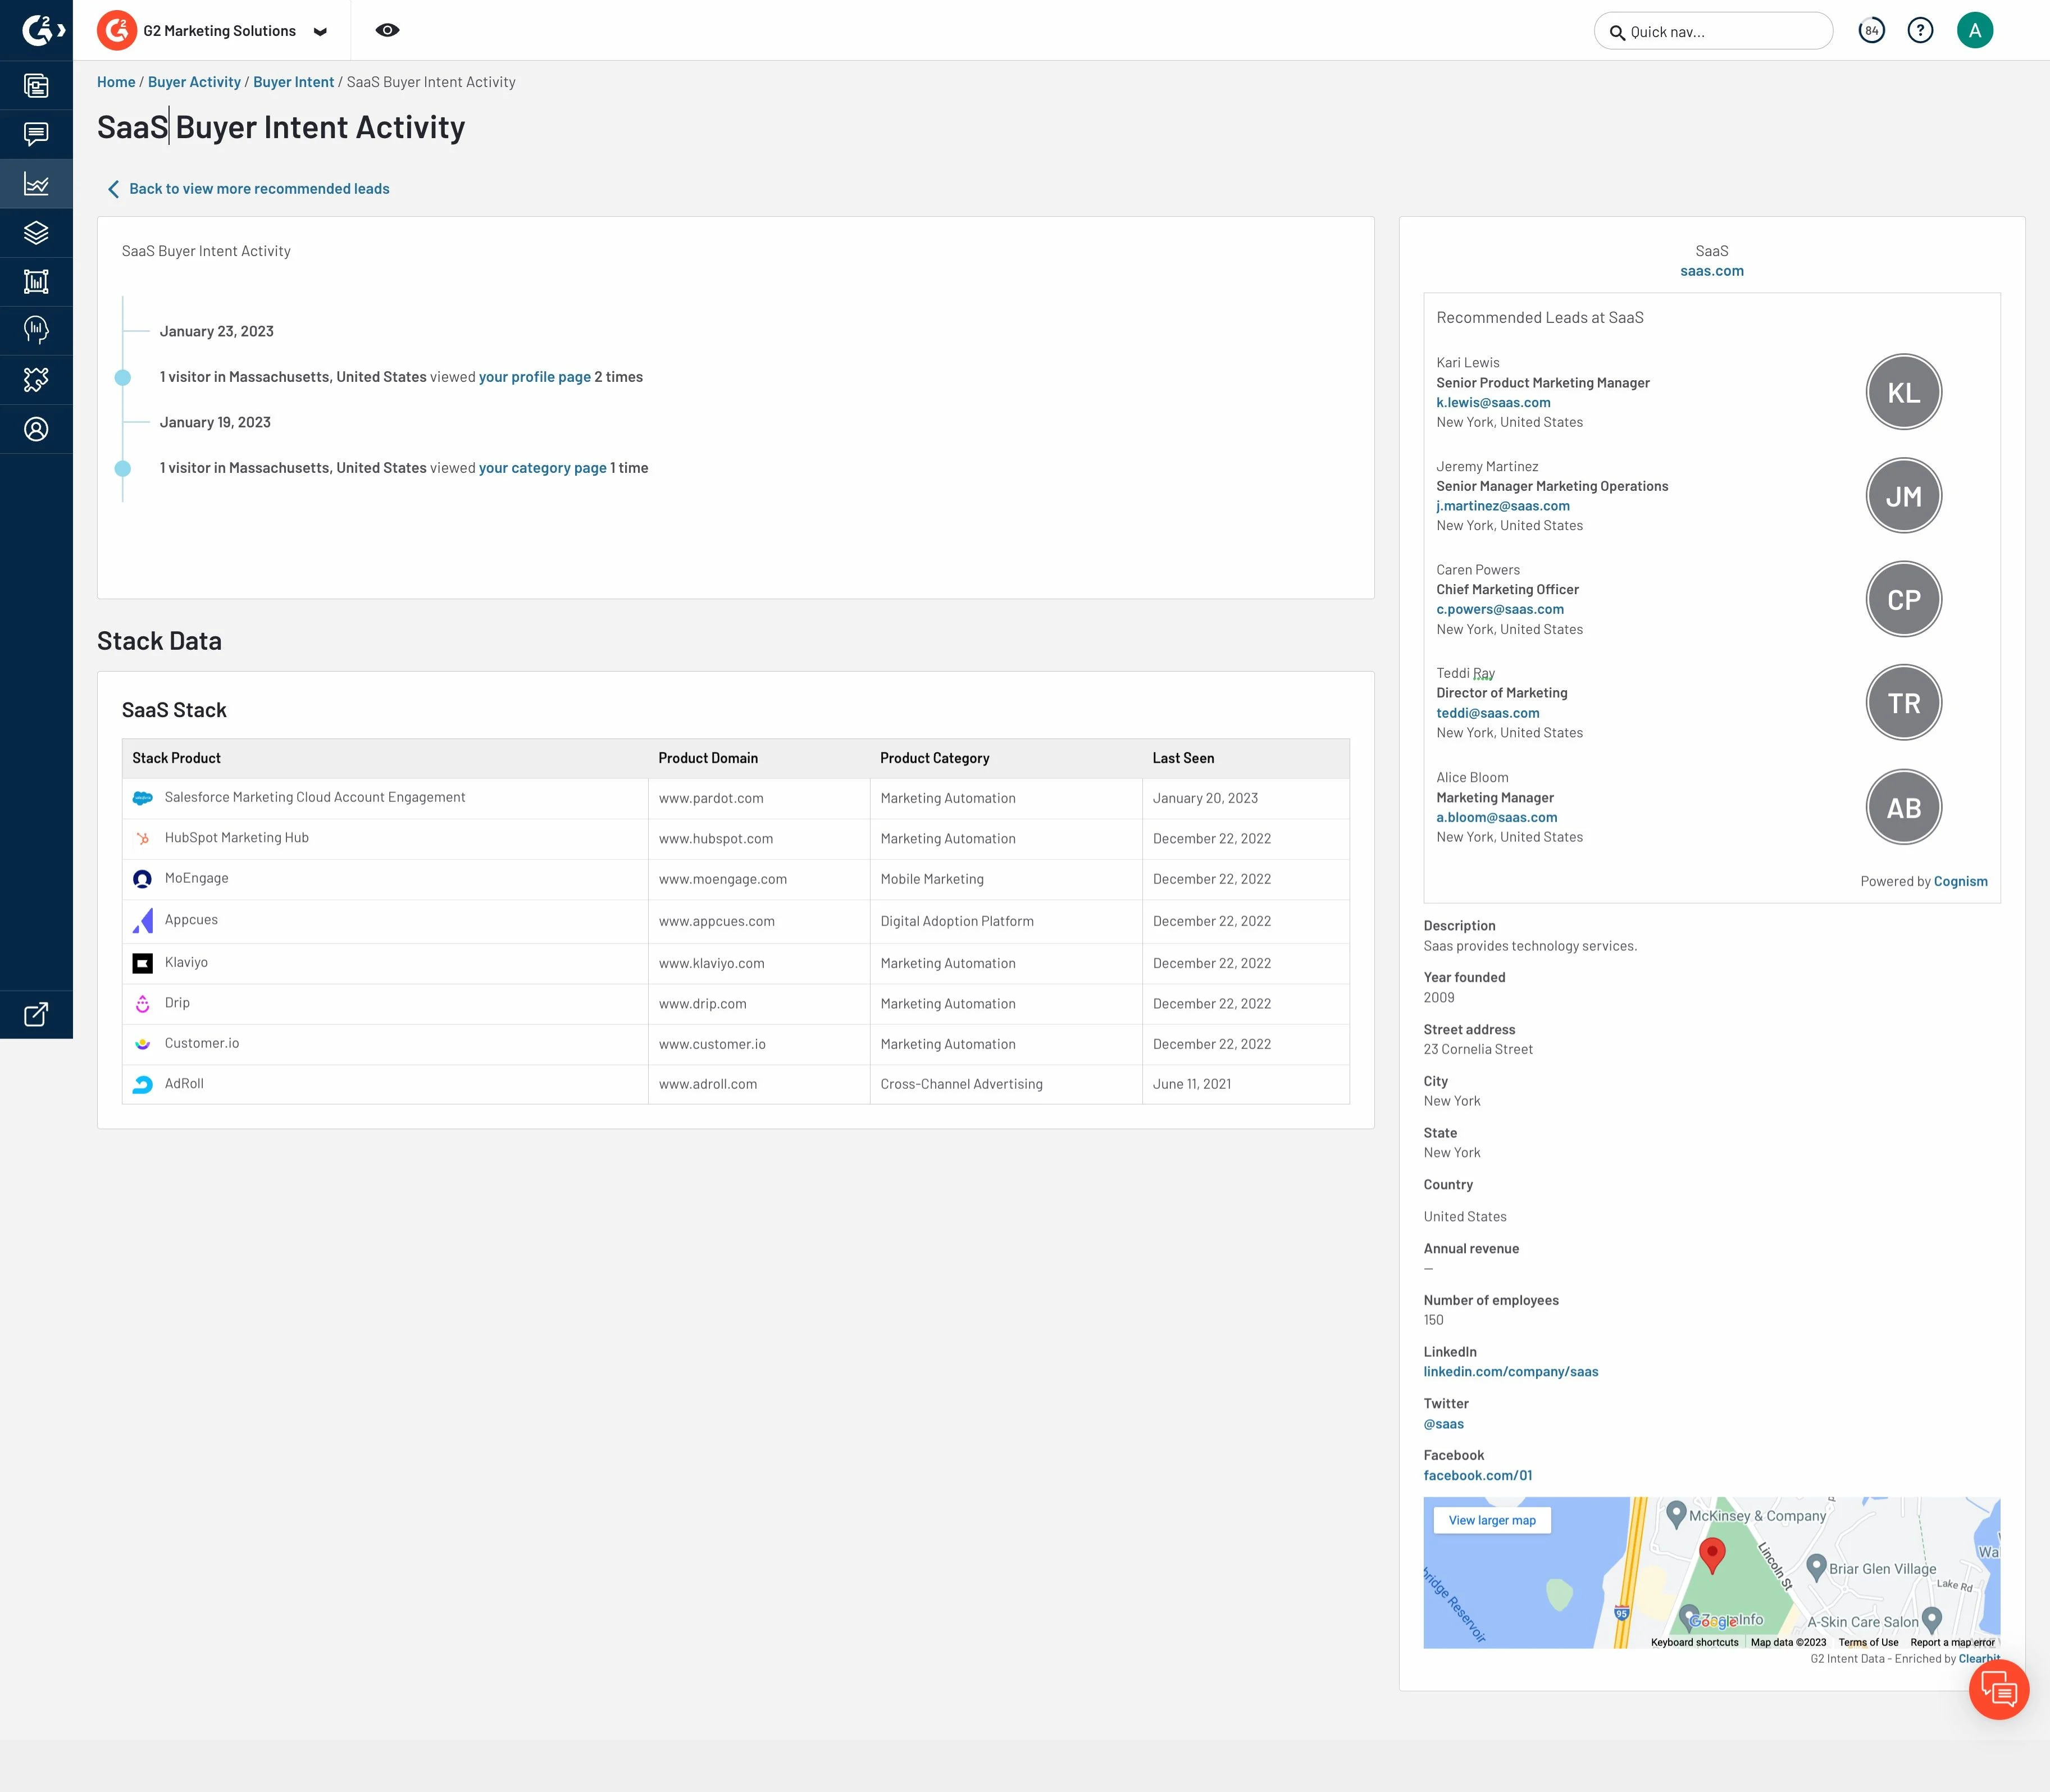
Task: Open the framed bar-chart sidebar icon
Action: click(36, 282)
